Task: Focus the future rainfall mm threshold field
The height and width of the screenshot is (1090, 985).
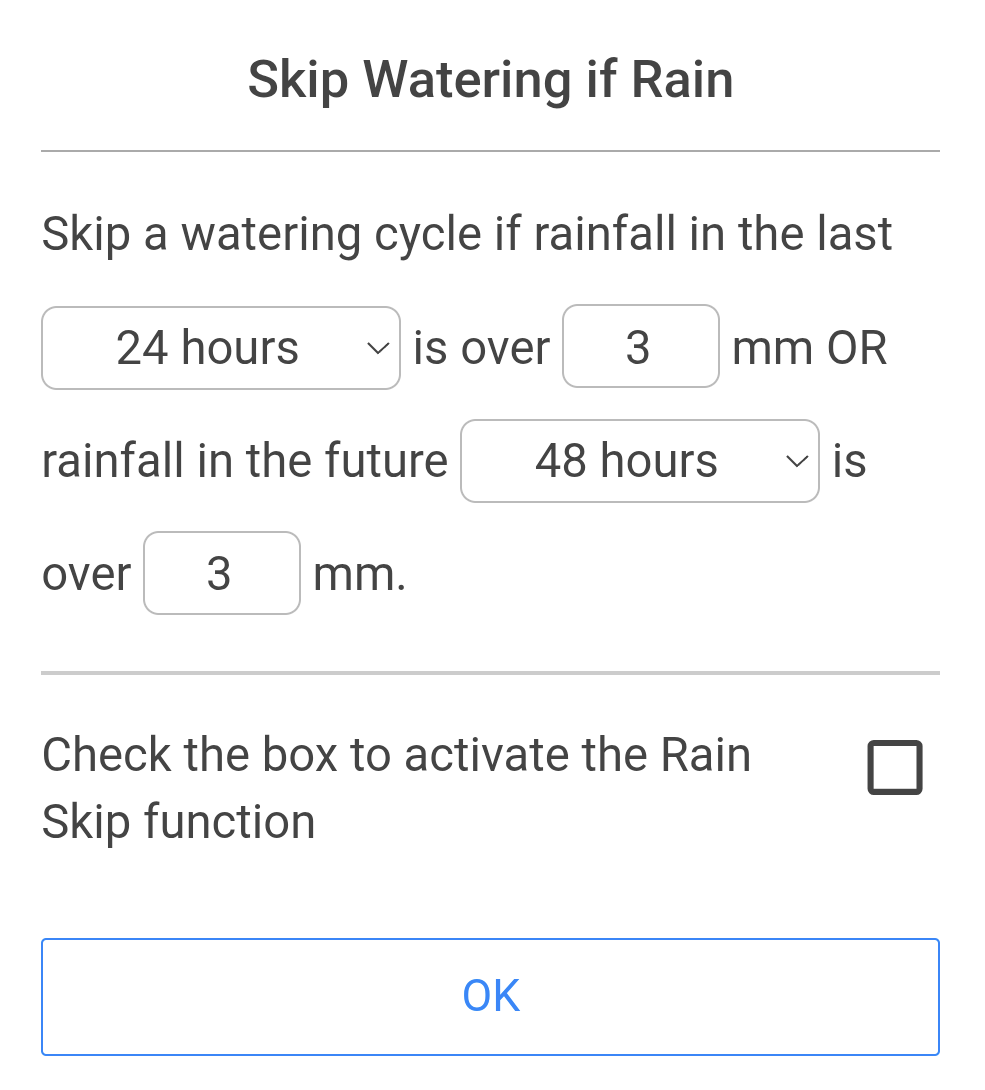Action: click(221, 573)
